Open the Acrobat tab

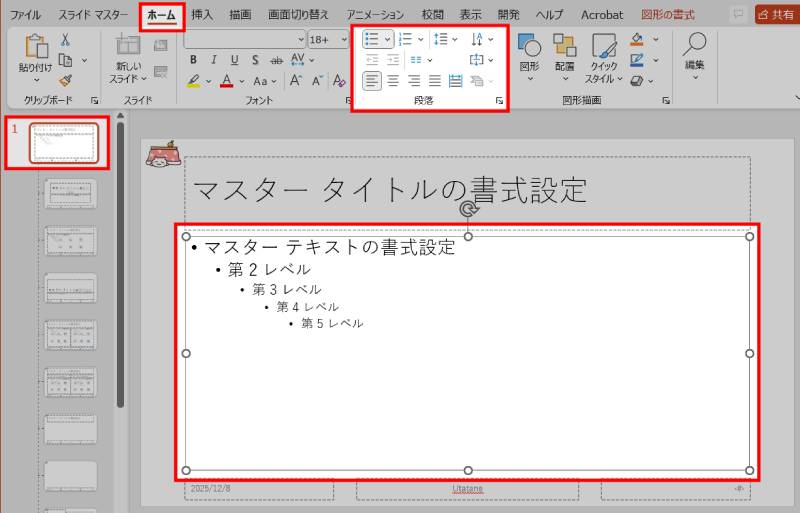602,15
